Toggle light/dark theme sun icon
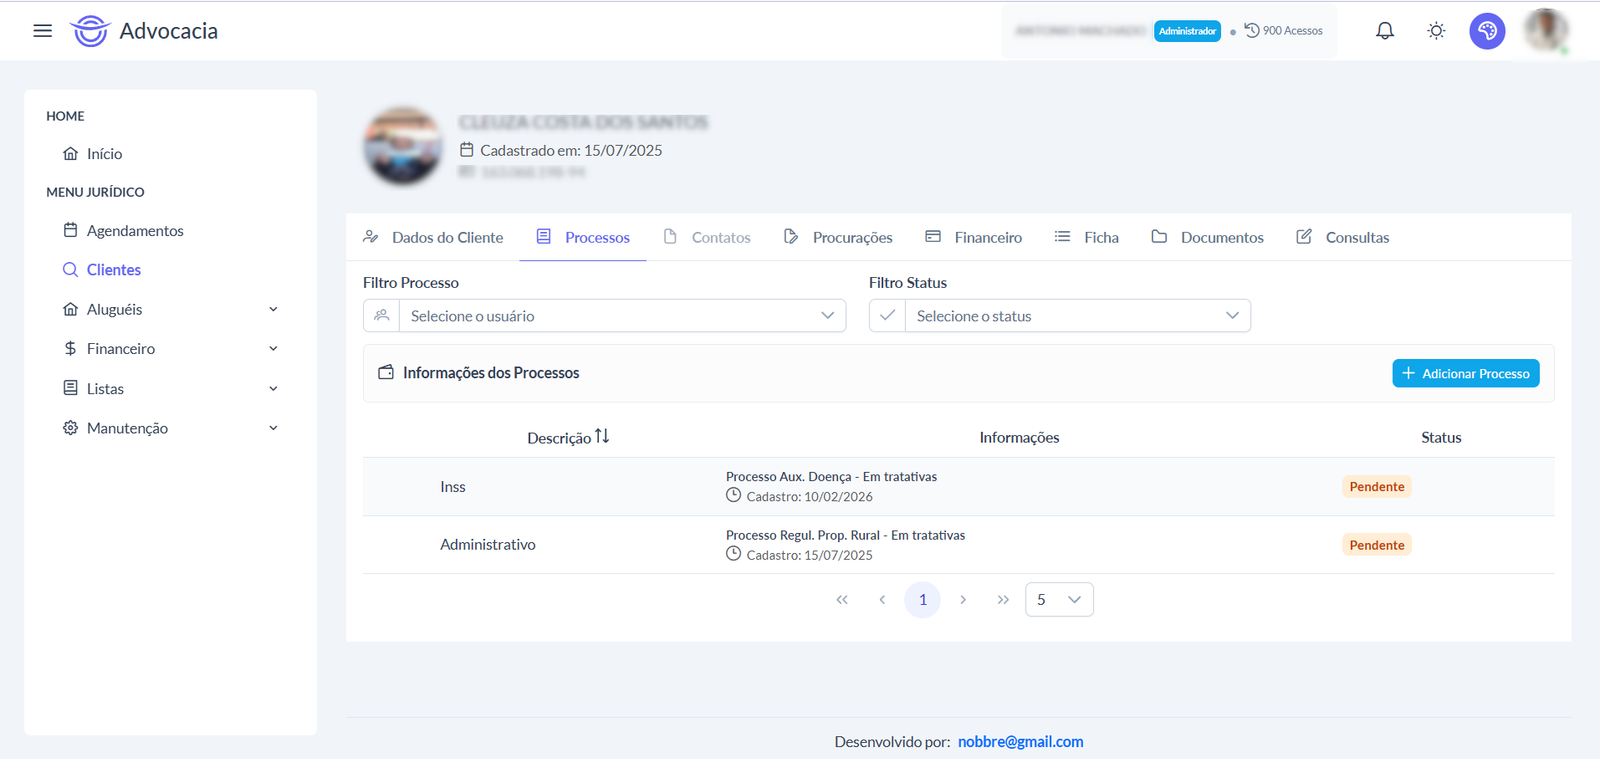The image size is (1600, 759). 1436,31
